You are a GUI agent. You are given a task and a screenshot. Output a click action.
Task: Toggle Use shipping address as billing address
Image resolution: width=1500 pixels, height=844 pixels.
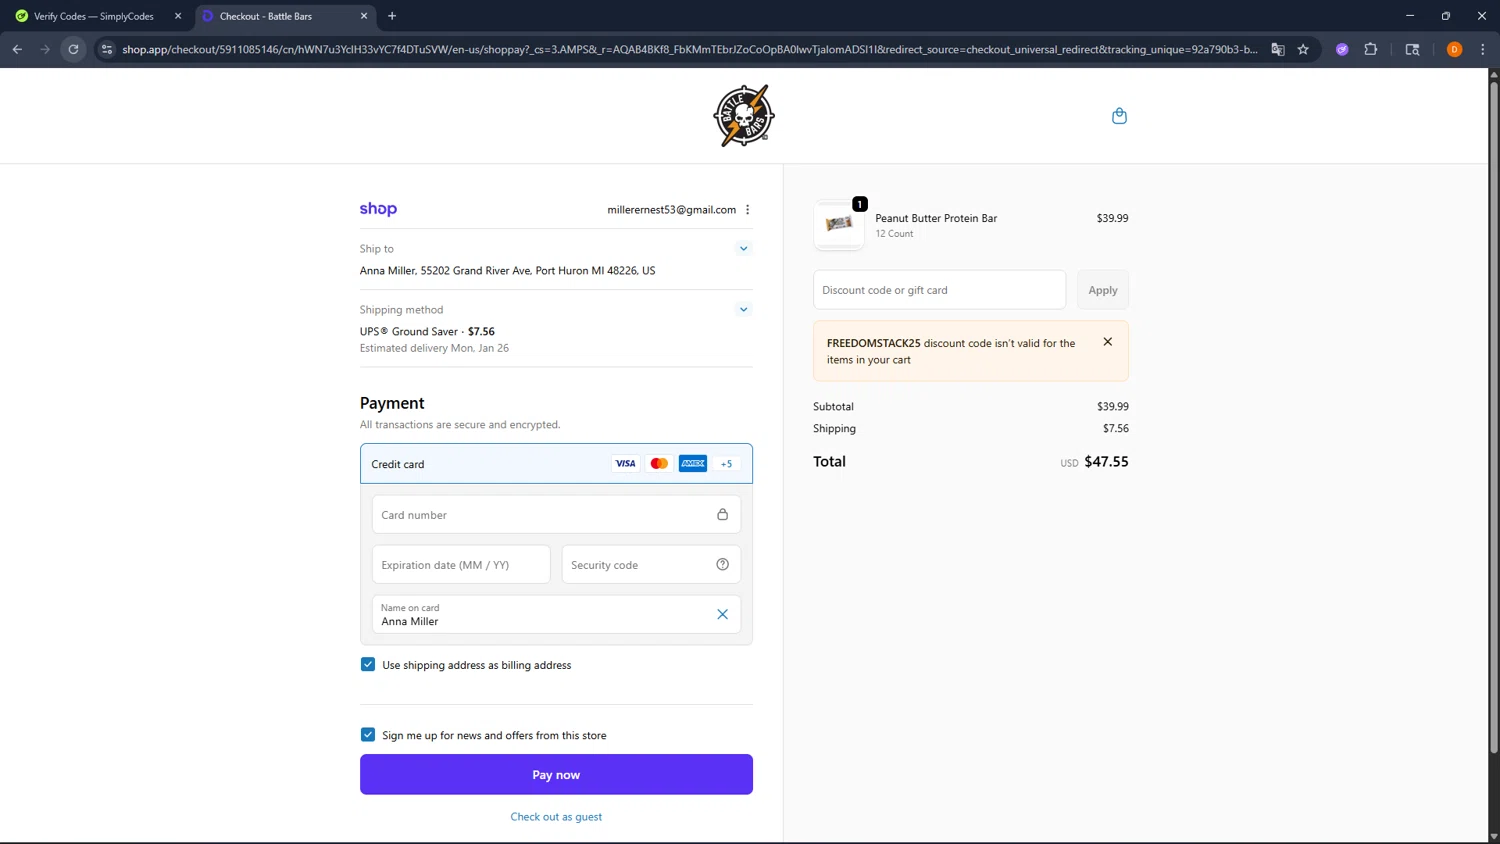coord(368,665)
